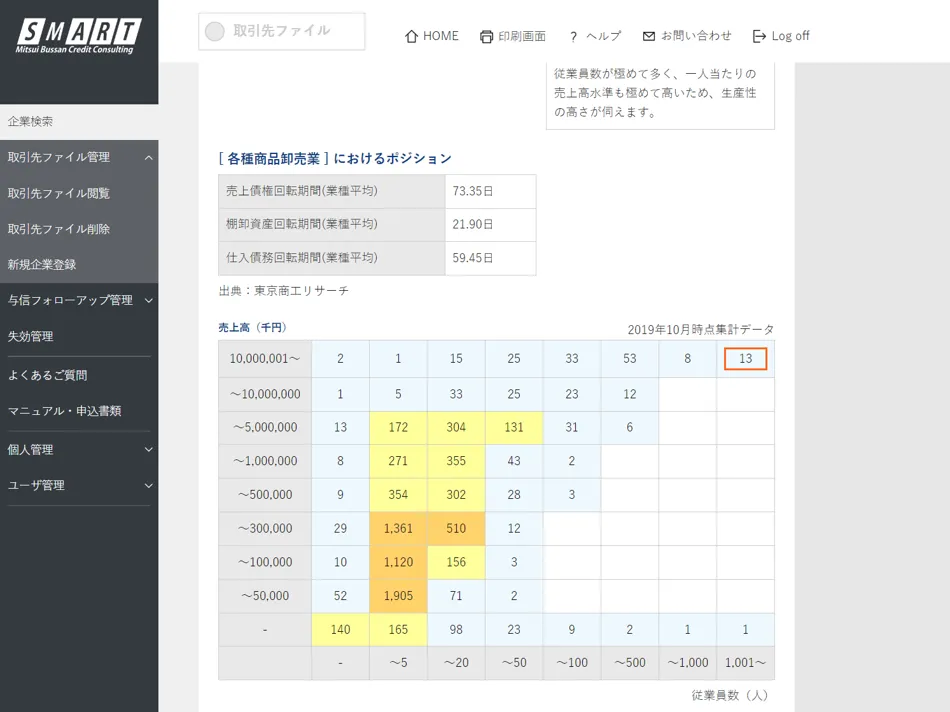950x712 pixels.
Task: Click the HOME house icon
Action: tap(411, 36)
